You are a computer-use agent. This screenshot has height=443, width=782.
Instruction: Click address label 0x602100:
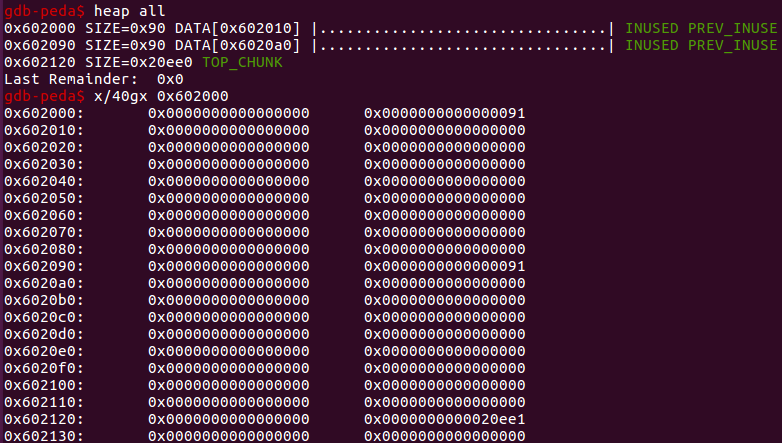tap(44, 385)
